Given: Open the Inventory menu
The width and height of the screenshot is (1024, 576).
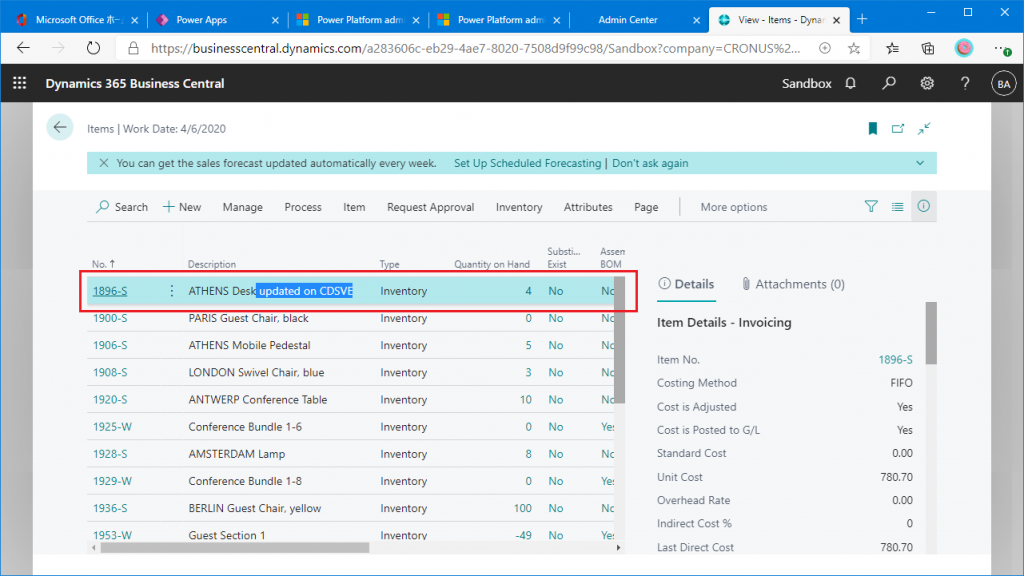Looking at the screenshot, I should click(519, 207).
